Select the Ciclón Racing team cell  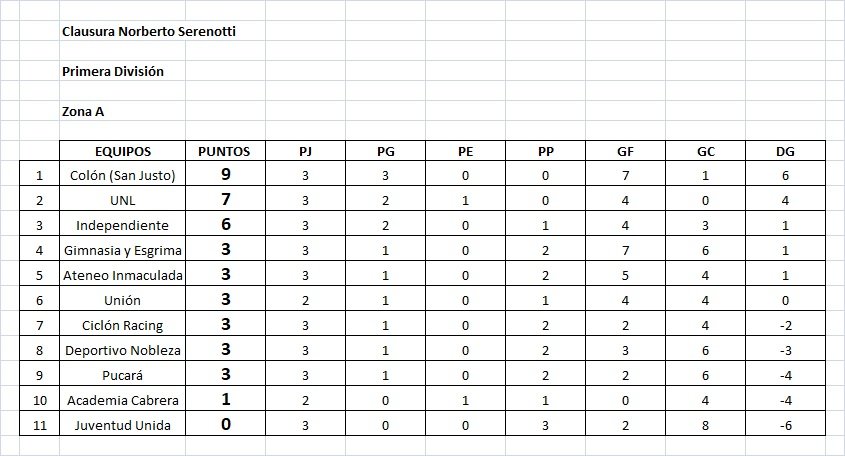(x=122, y=325)
